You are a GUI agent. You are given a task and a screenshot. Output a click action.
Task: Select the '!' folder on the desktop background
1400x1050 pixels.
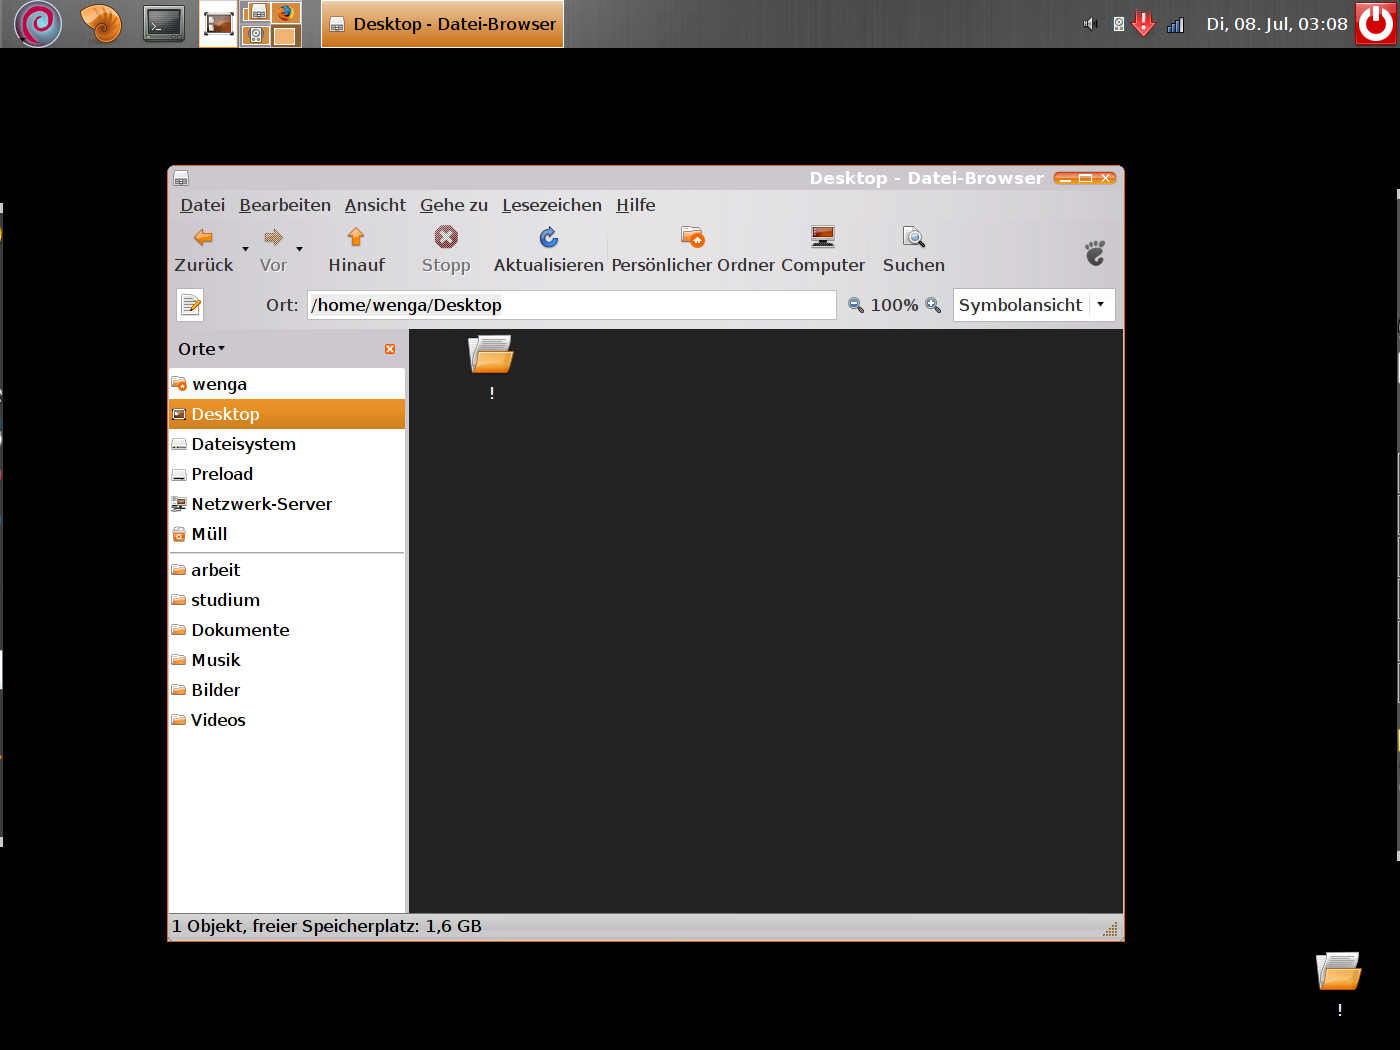point(1339,984)
